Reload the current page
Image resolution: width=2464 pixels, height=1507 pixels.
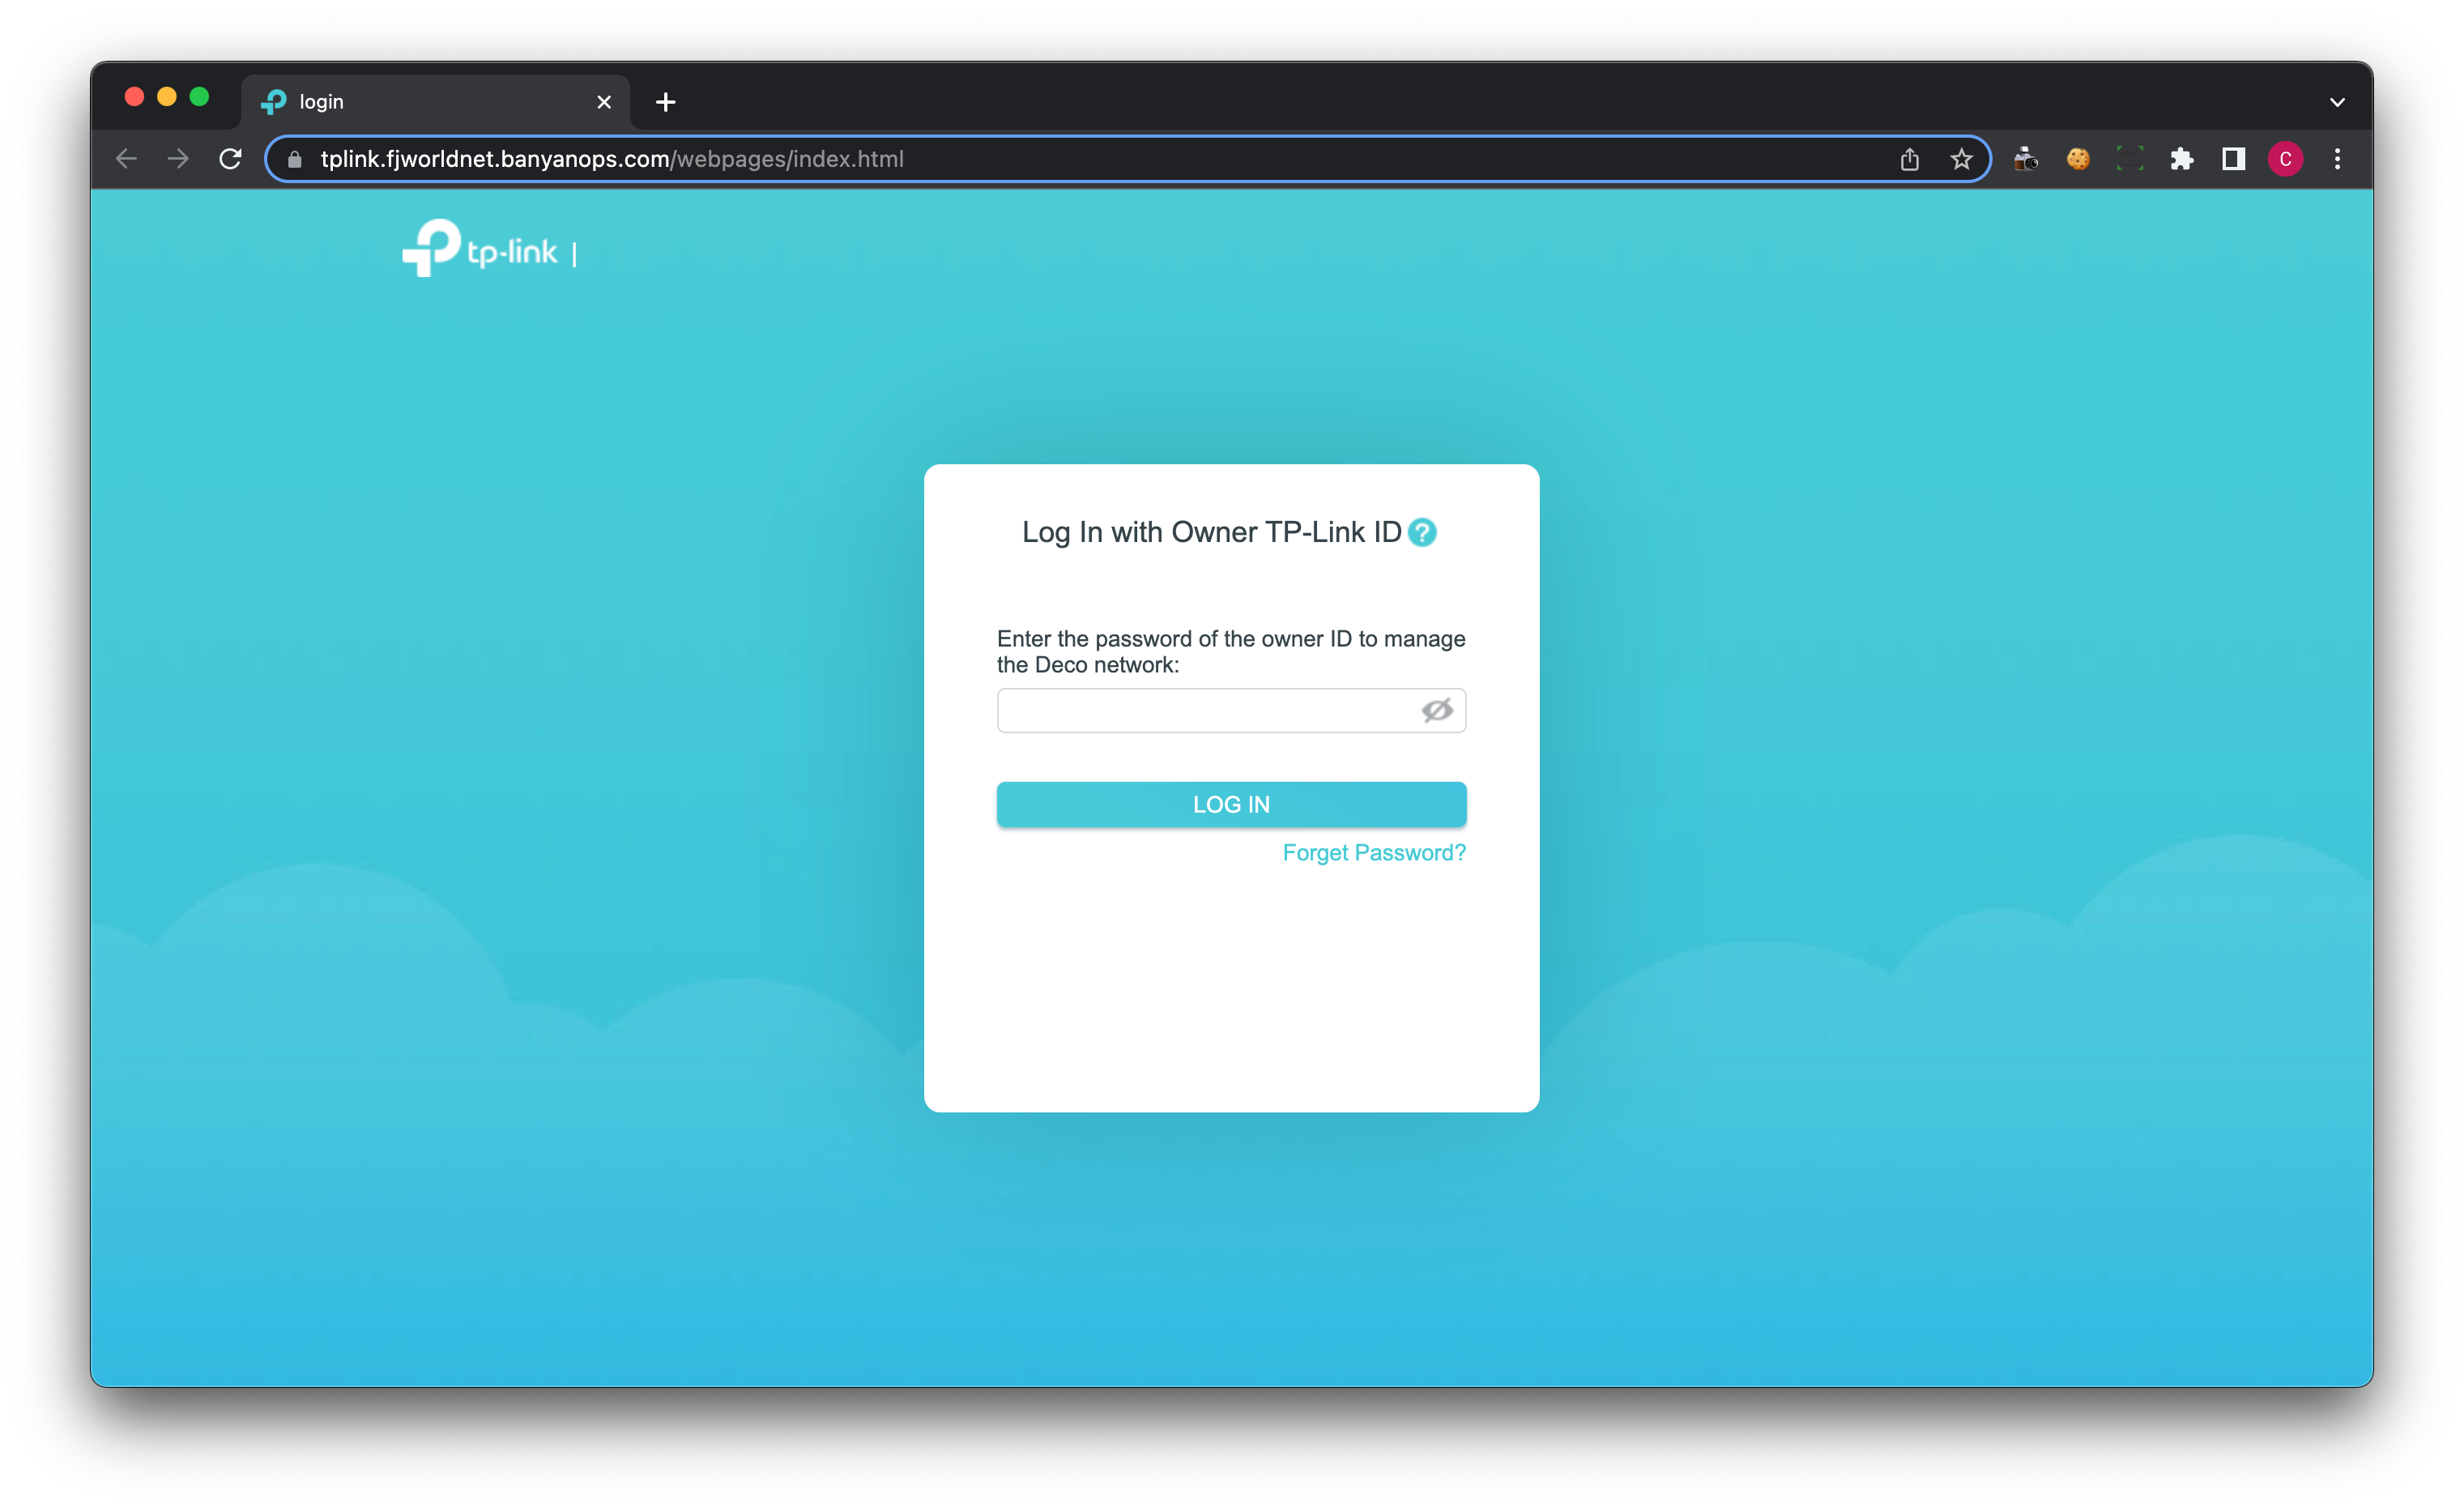coord(230,159)
